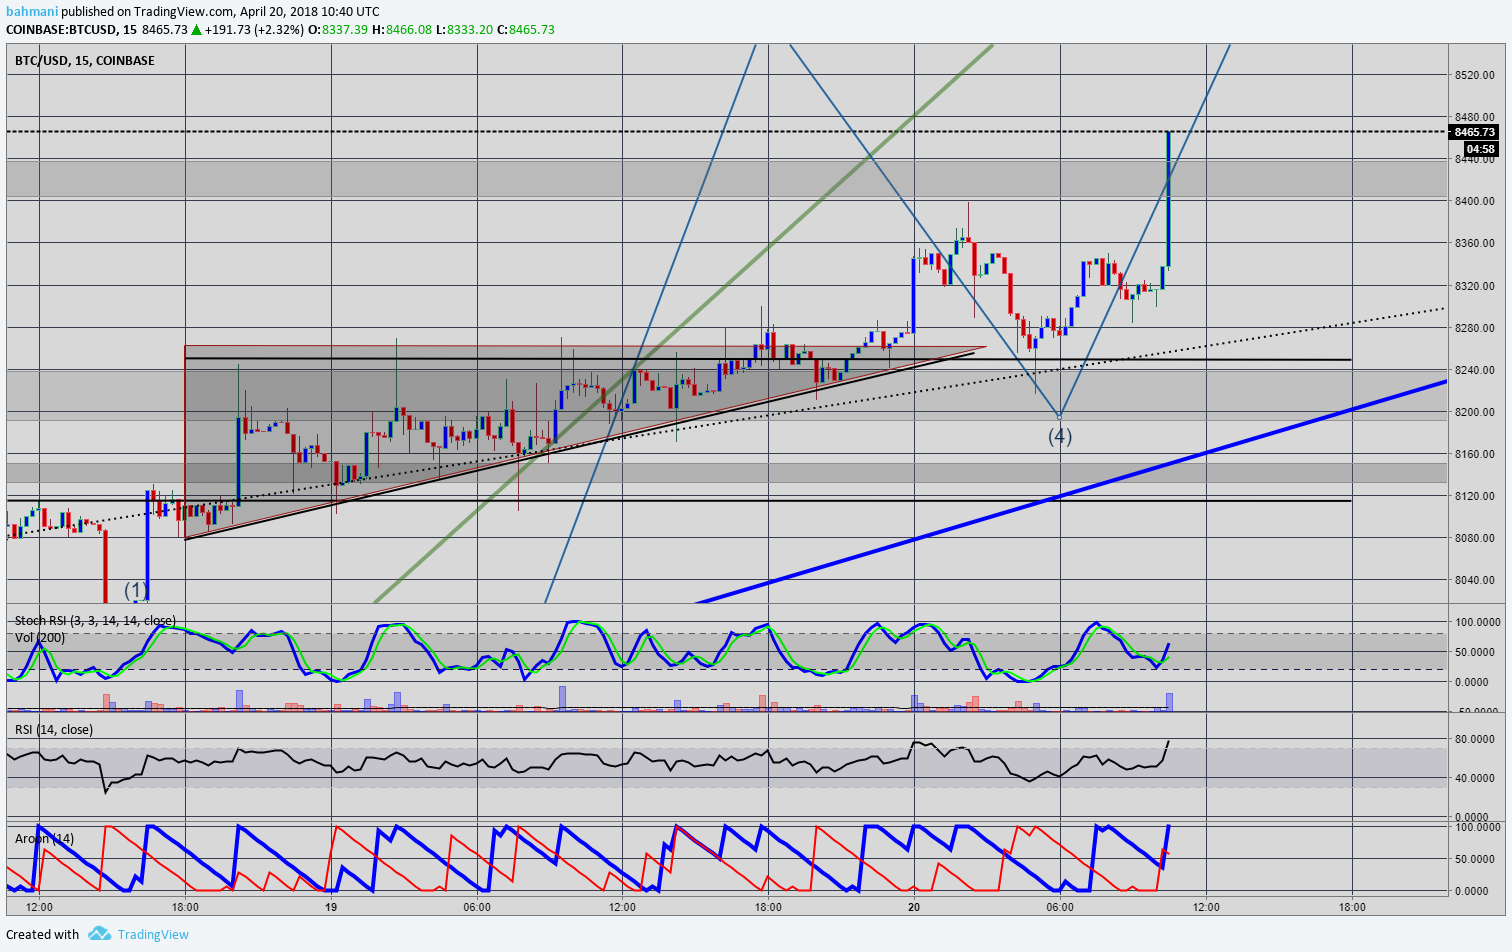Click the Aroon (14) indicator label

click(x=44, y=839)
